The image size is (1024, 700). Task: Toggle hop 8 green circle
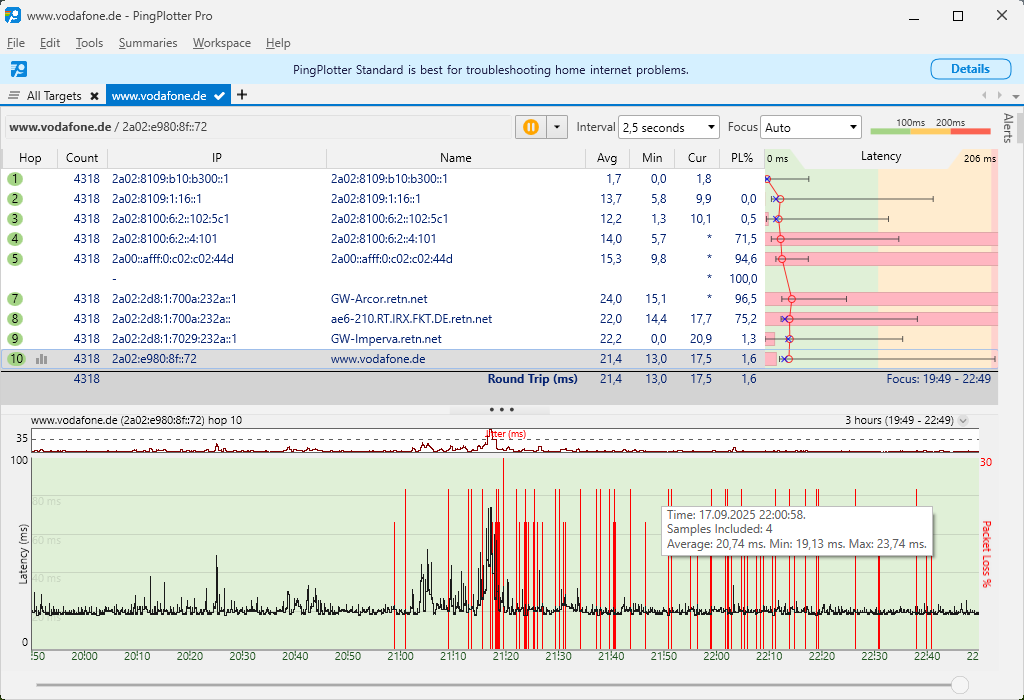[14, 319]
